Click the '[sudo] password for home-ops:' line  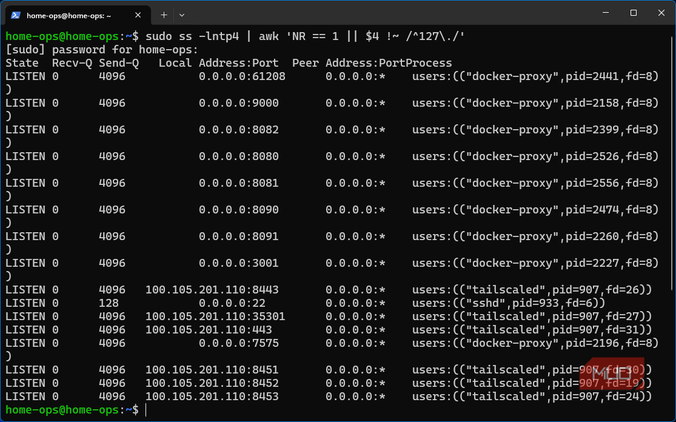click(x=102, y=50)
